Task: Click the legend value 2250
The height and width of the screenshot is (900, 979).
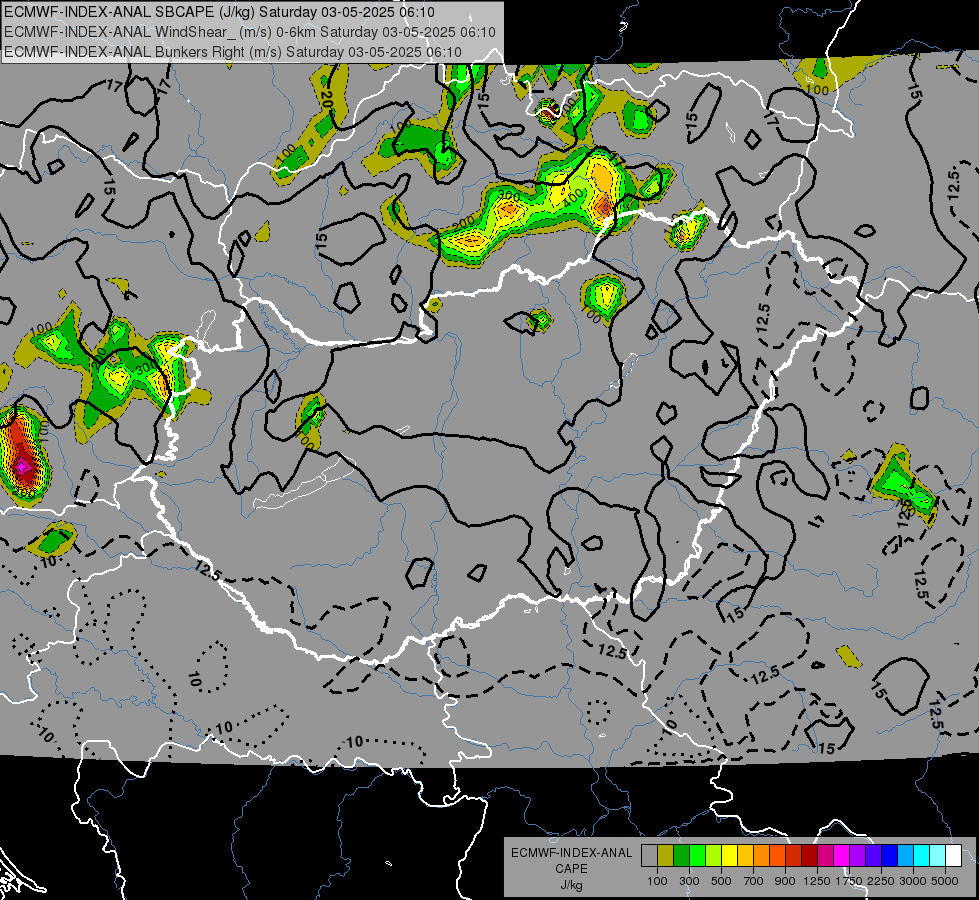Action: [x=882, y=881]
